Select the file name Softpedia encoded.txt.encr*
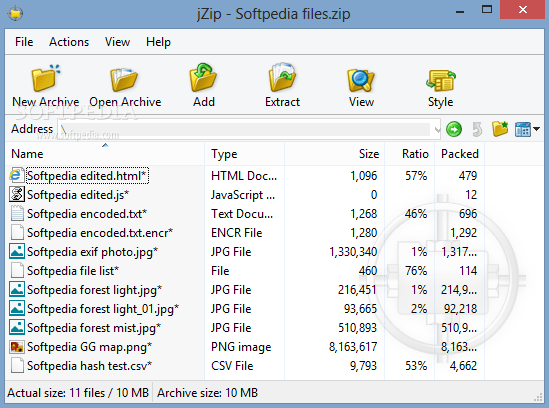Image resolution: width=549 pixels, height=408 pixels. 100,233
